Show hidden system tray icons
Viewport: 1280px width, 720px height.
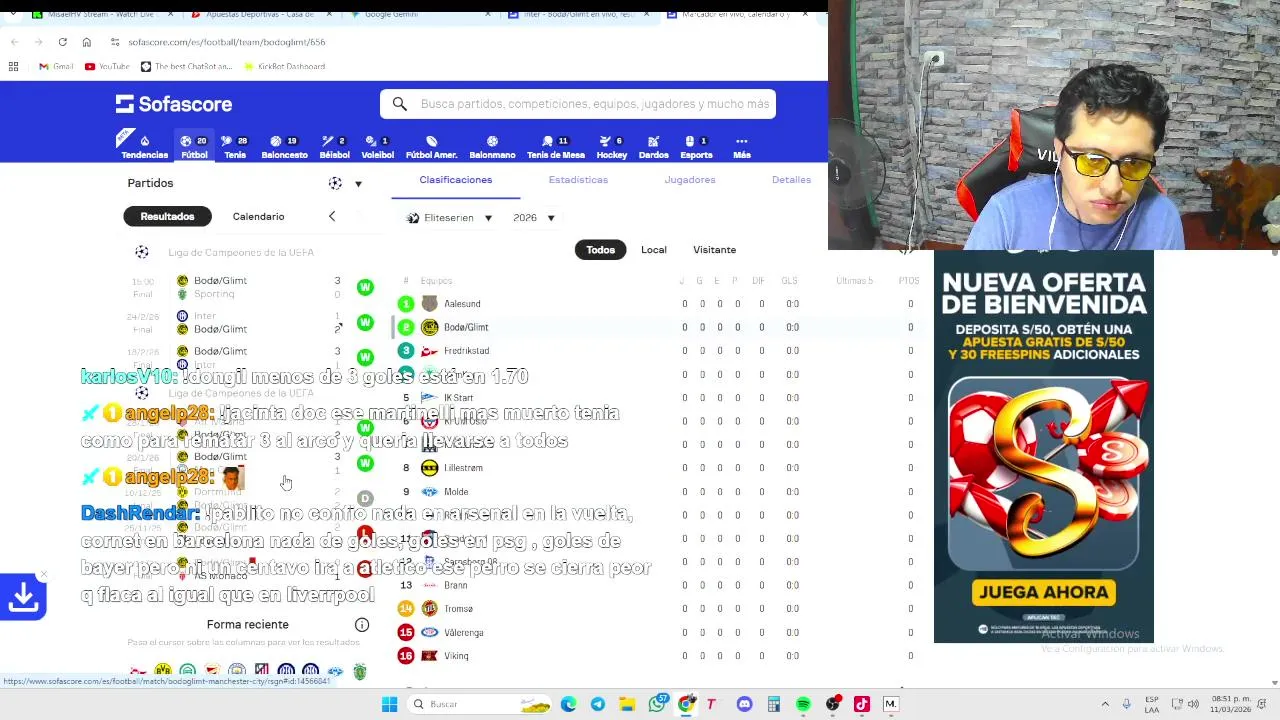point(1105,705)
